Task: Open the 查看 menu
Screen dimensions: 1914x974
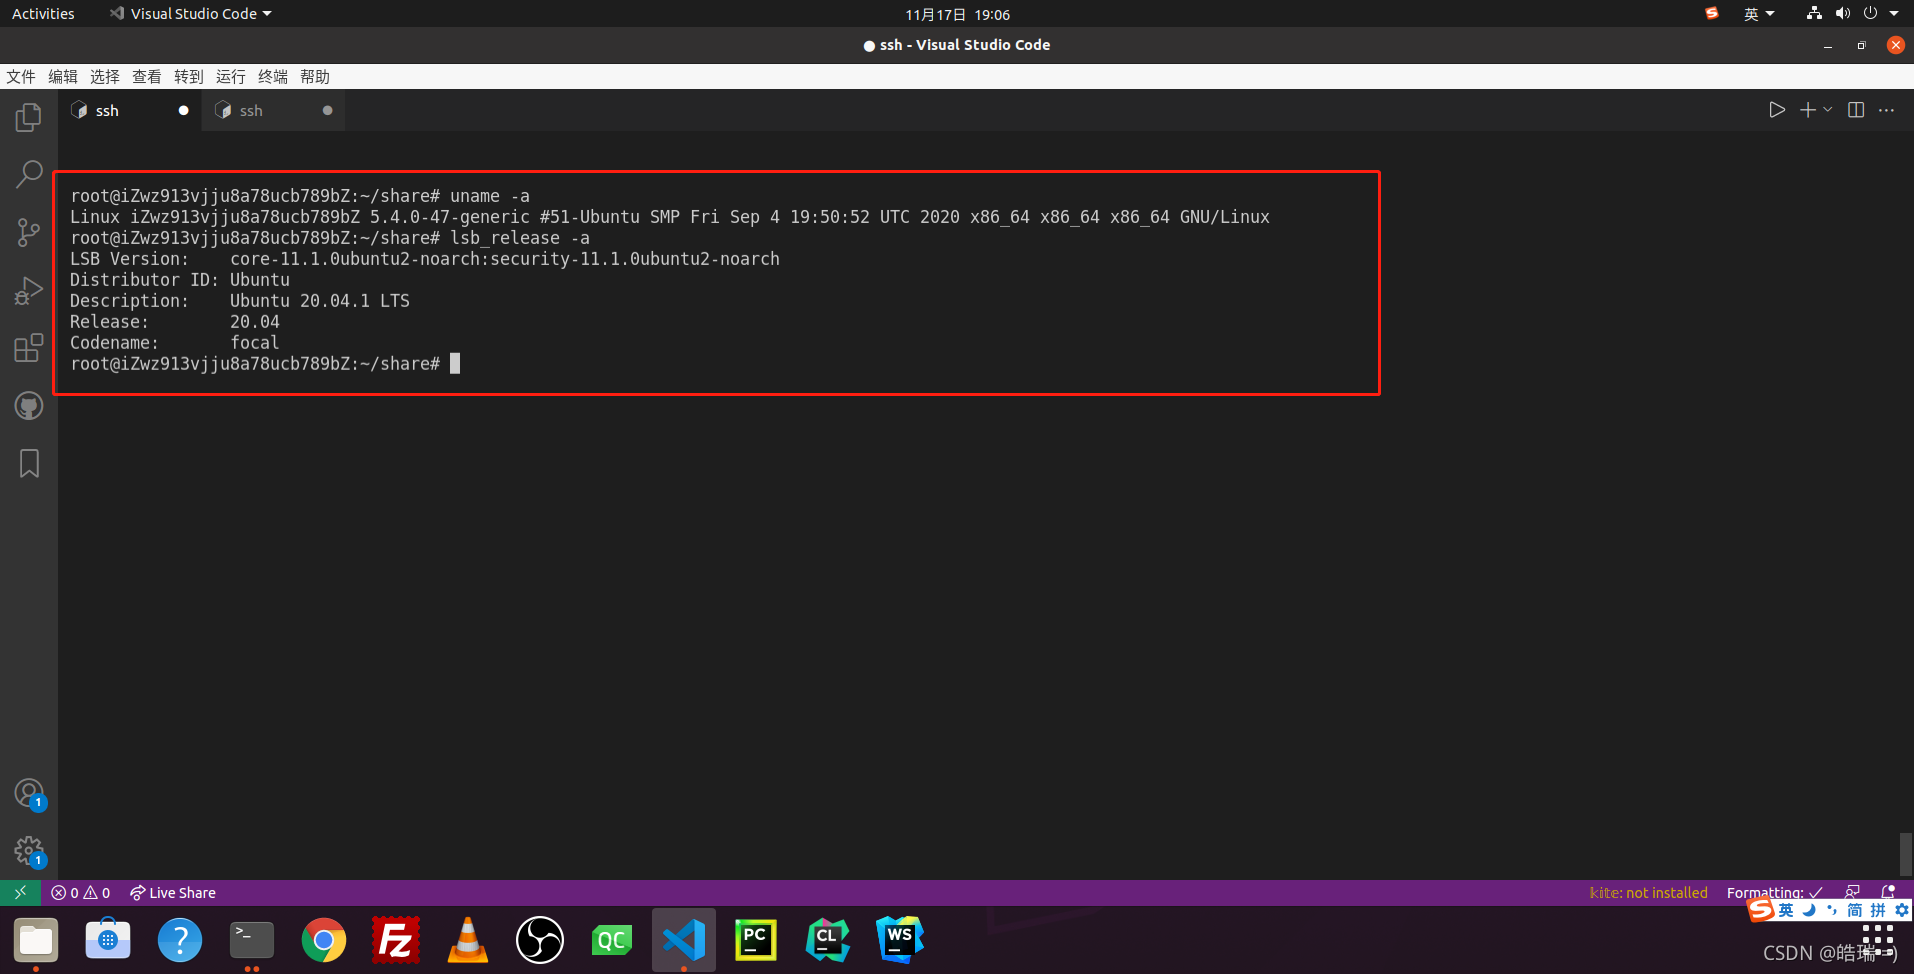Action: 147,77
